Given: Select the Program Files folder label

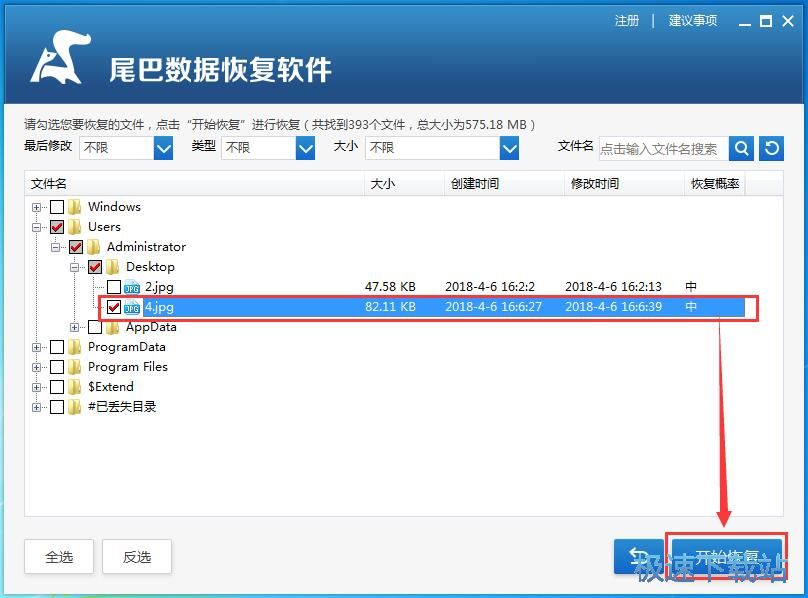Looking at the screenshot, I should click(128, 367).
